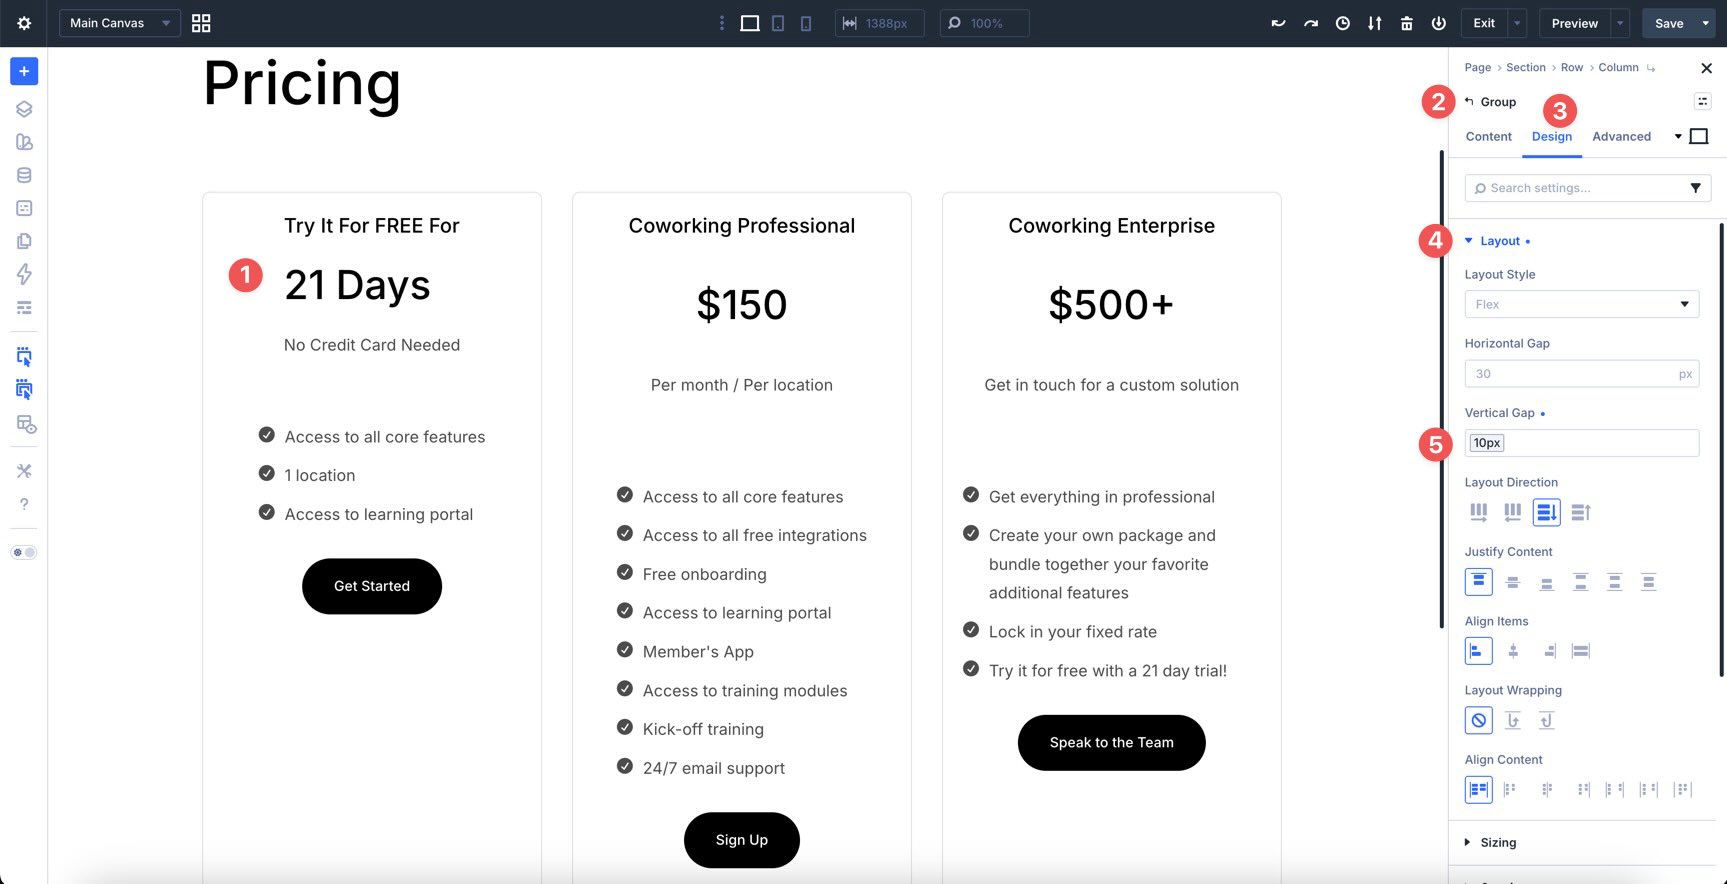Select the first Align Content option
Screen dimensions: 1727x884
[1479, 790]
